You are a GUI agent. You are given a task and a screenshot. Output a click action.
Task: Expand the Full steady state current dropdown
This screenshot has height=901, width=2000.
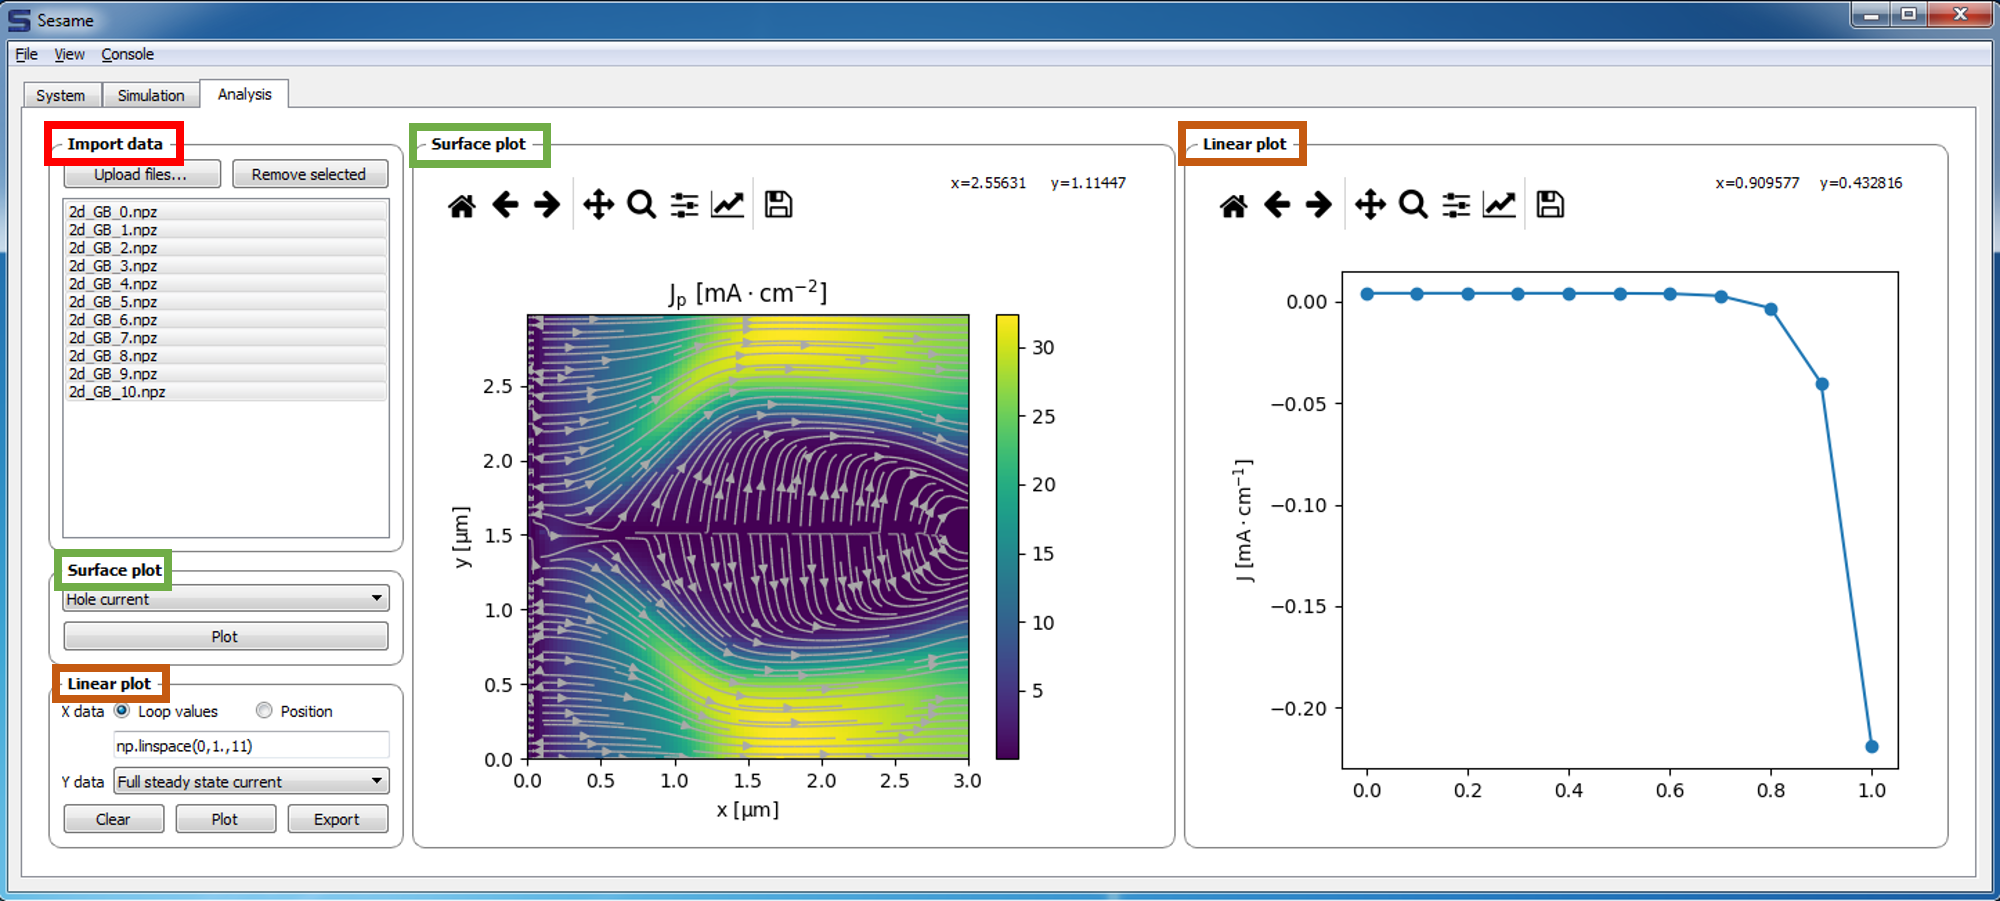tap(252, 781)
